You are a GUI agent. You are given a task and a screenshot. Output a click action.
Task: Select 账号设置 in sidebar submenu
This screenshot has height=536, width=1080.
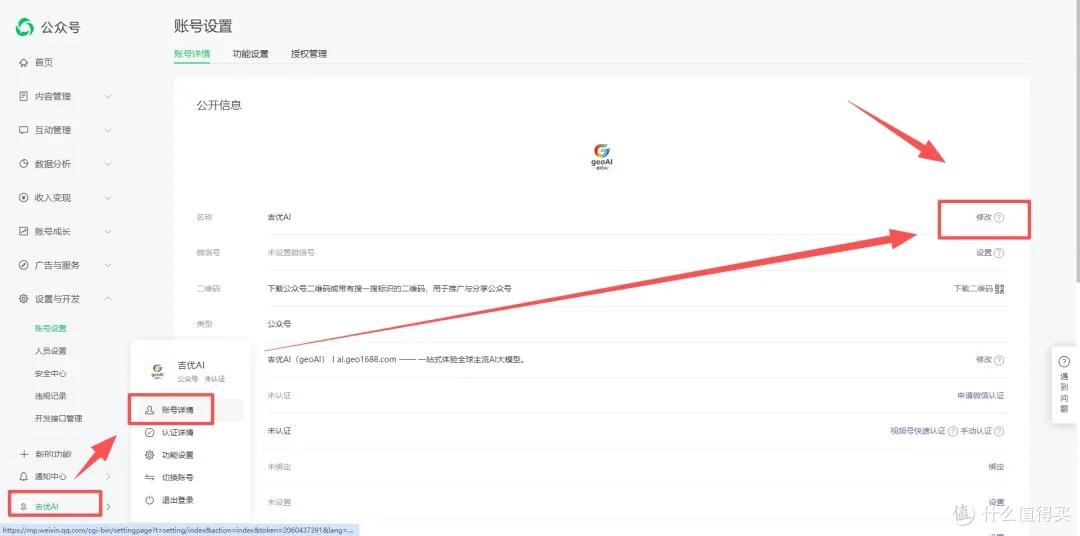tap(50, 329)
